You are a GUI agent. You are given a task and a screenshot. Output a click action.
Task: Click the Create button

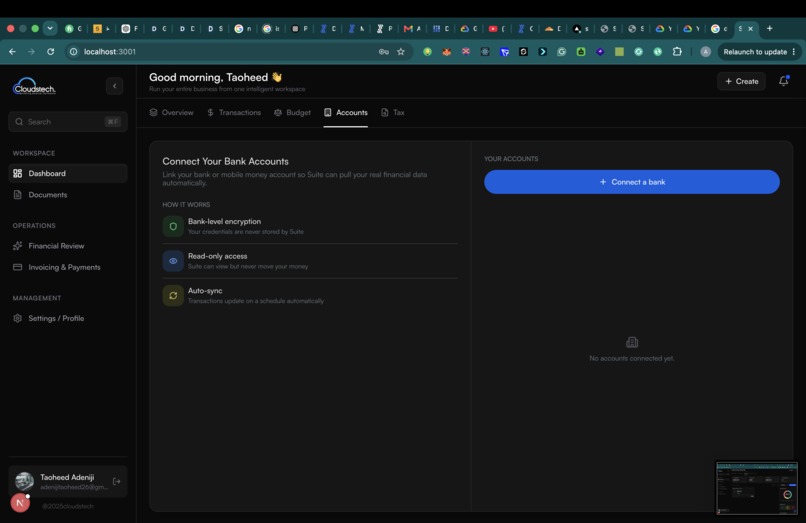coord(741,81)
